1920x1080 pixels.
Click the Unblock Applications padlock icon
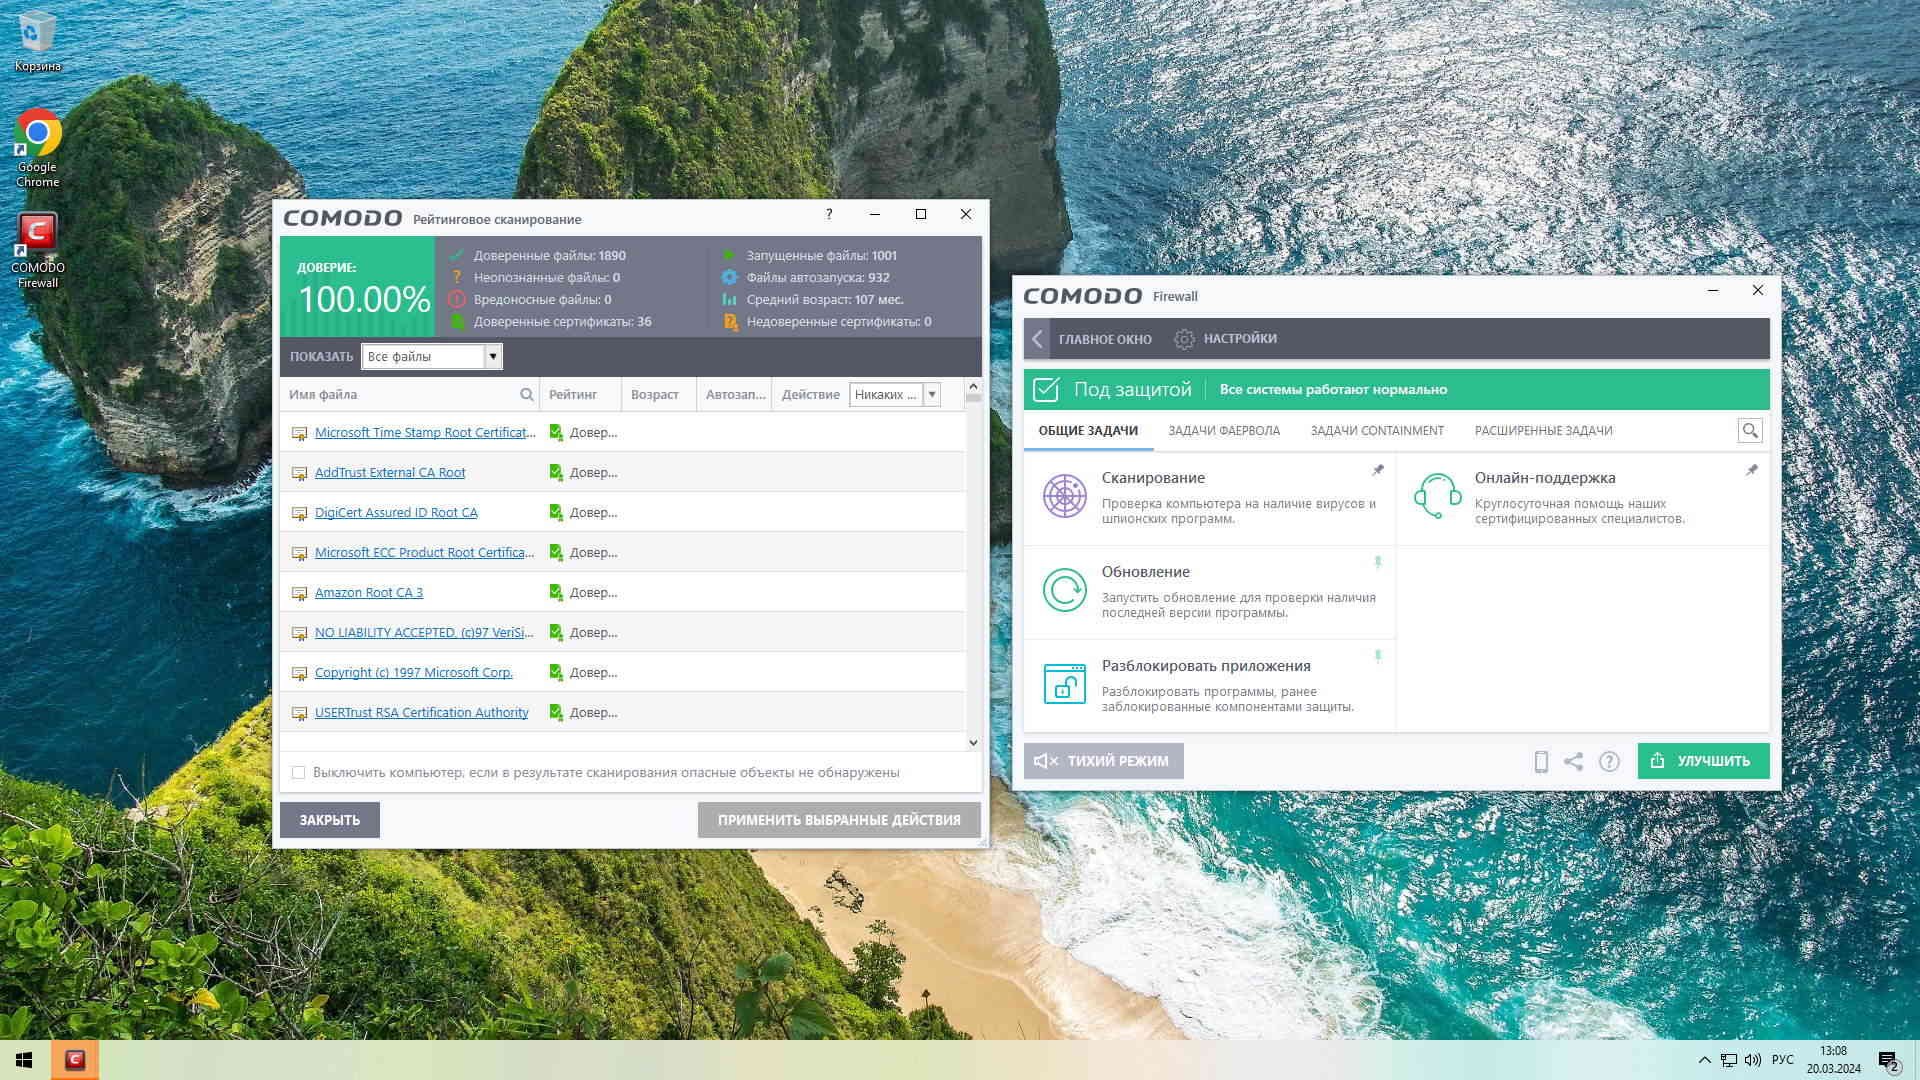1064,684
